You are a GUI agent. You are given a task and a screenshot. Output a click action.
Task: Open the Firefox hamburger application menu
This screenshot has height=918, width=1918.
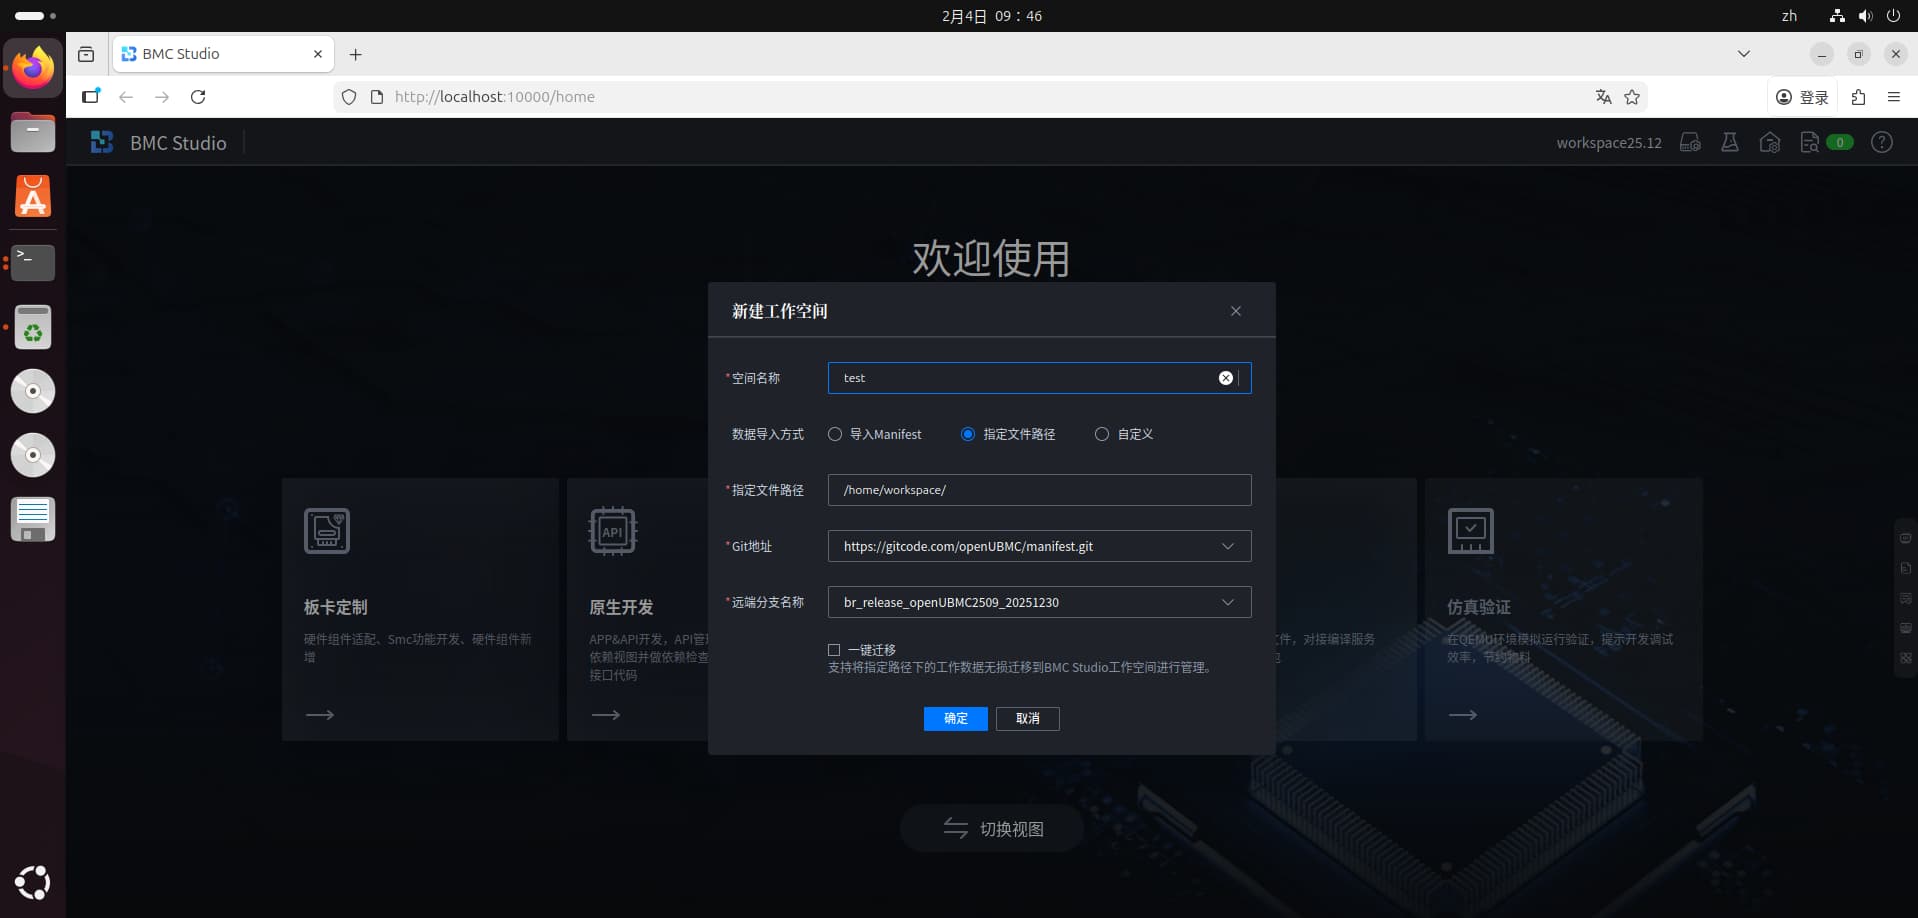pyautogui.click(x=1893, y=97)
